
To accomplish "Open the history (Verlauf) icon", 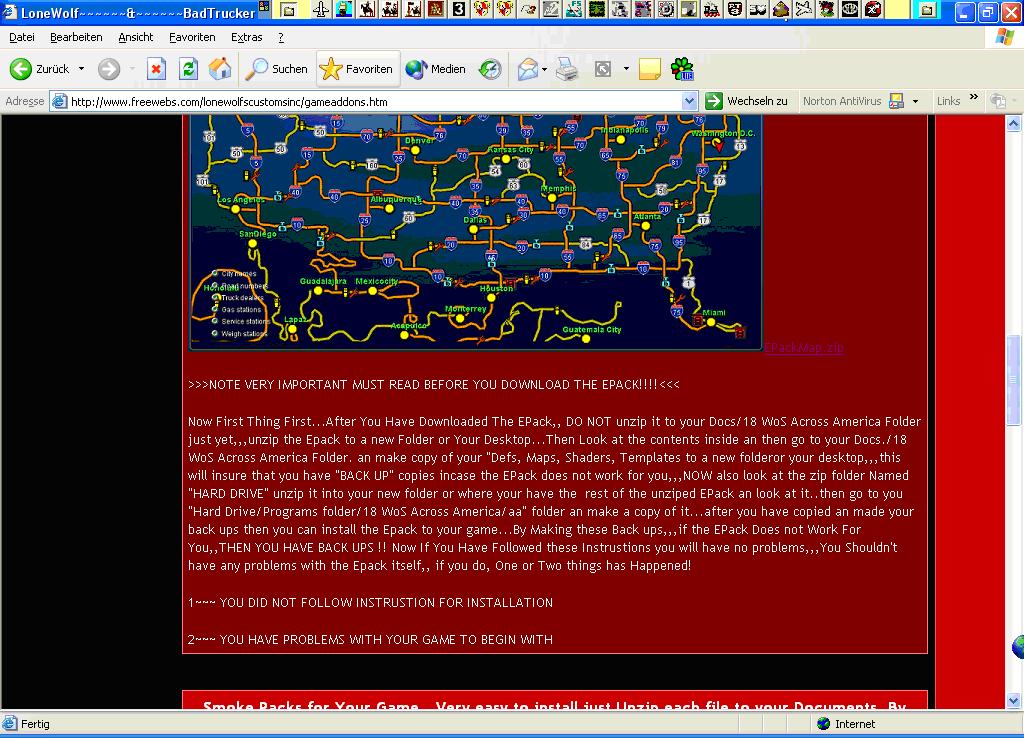I will point(490,69).
